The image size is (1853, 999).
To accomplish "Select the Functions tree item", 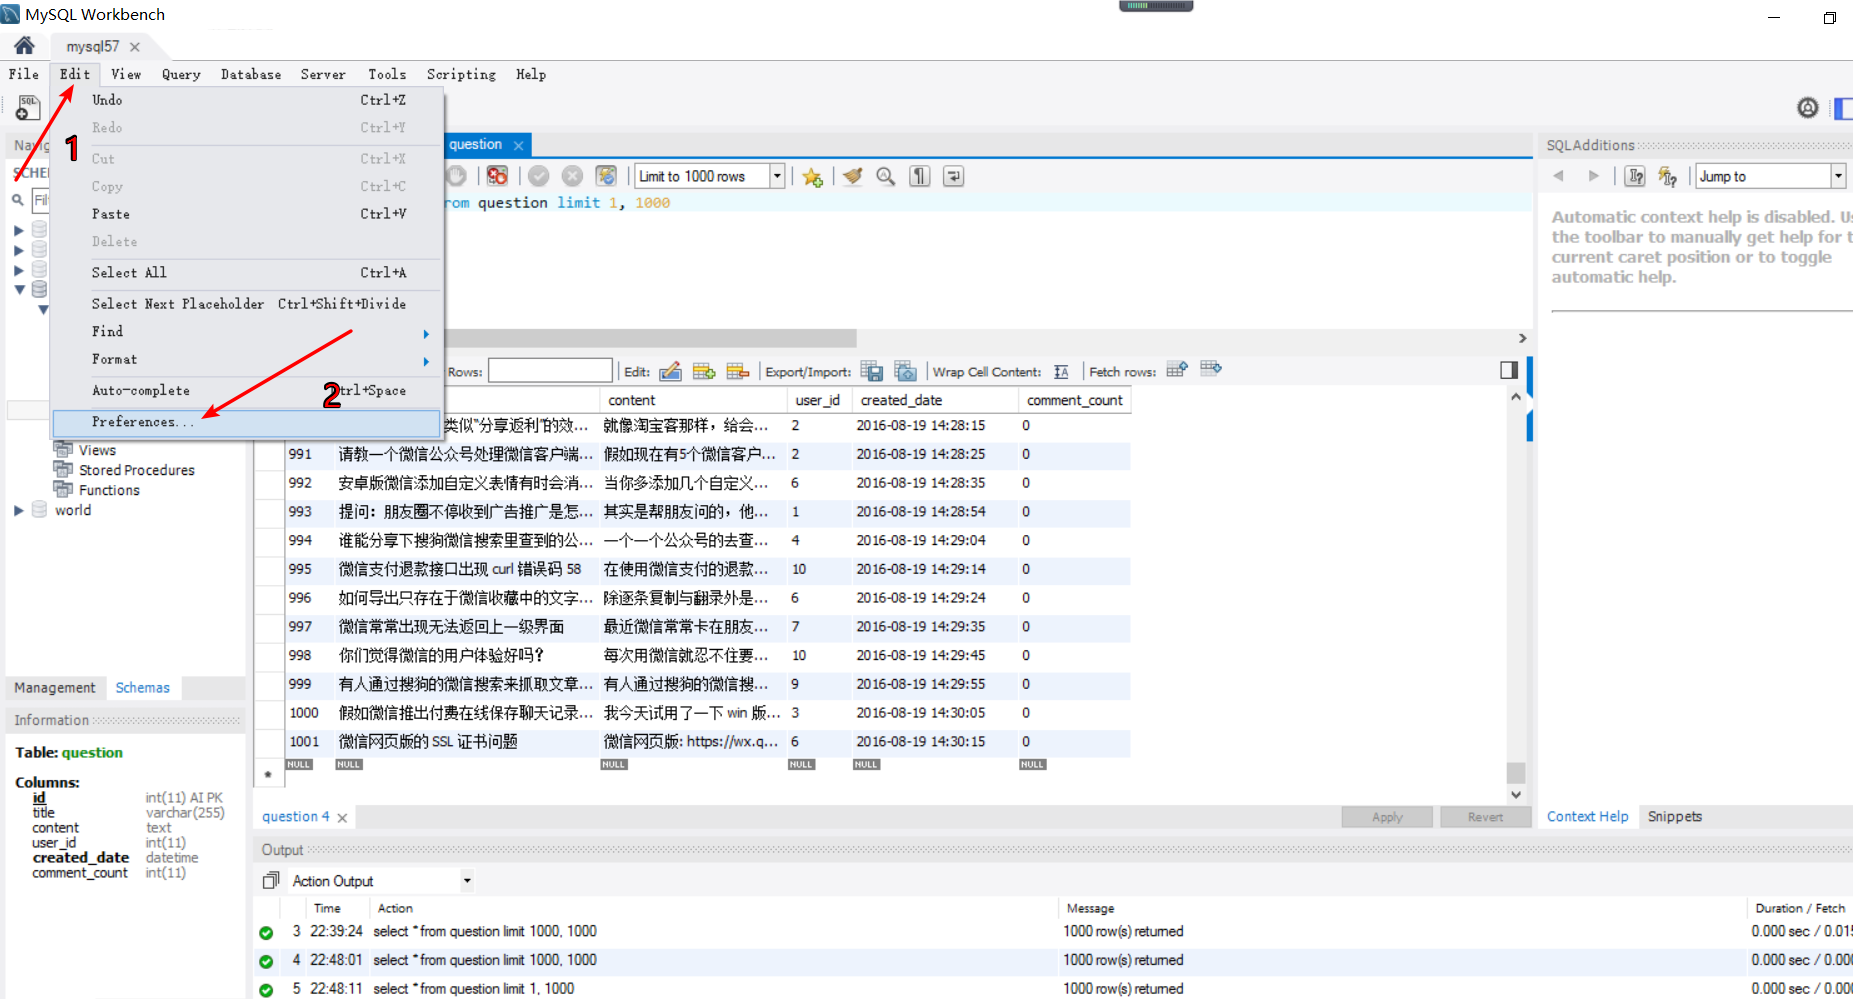I will click(x=109, y=490).
